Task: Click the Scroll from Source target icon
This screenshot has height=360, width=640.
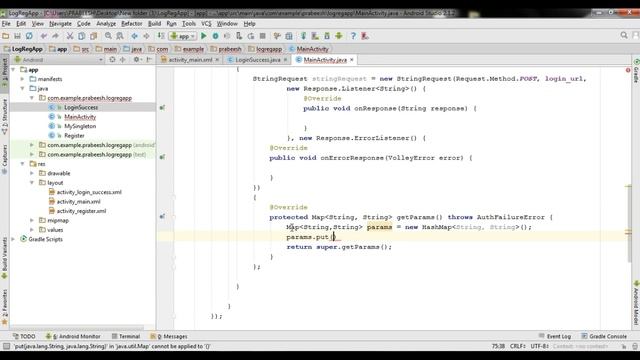Action: pos(112,60)
